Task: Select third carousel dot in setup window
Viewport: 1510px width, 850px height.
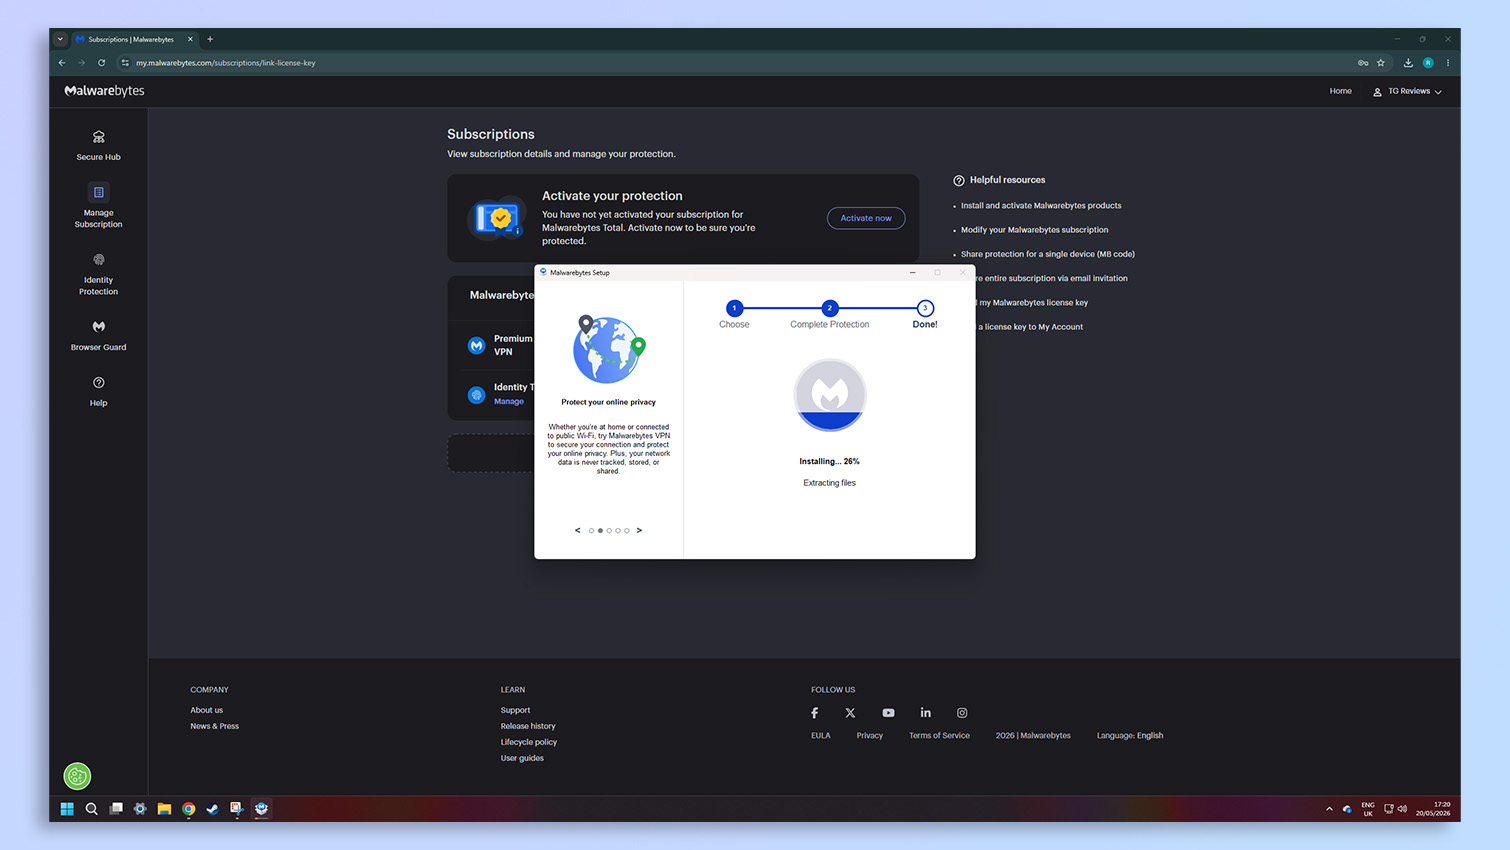Action: click(609, 531)
